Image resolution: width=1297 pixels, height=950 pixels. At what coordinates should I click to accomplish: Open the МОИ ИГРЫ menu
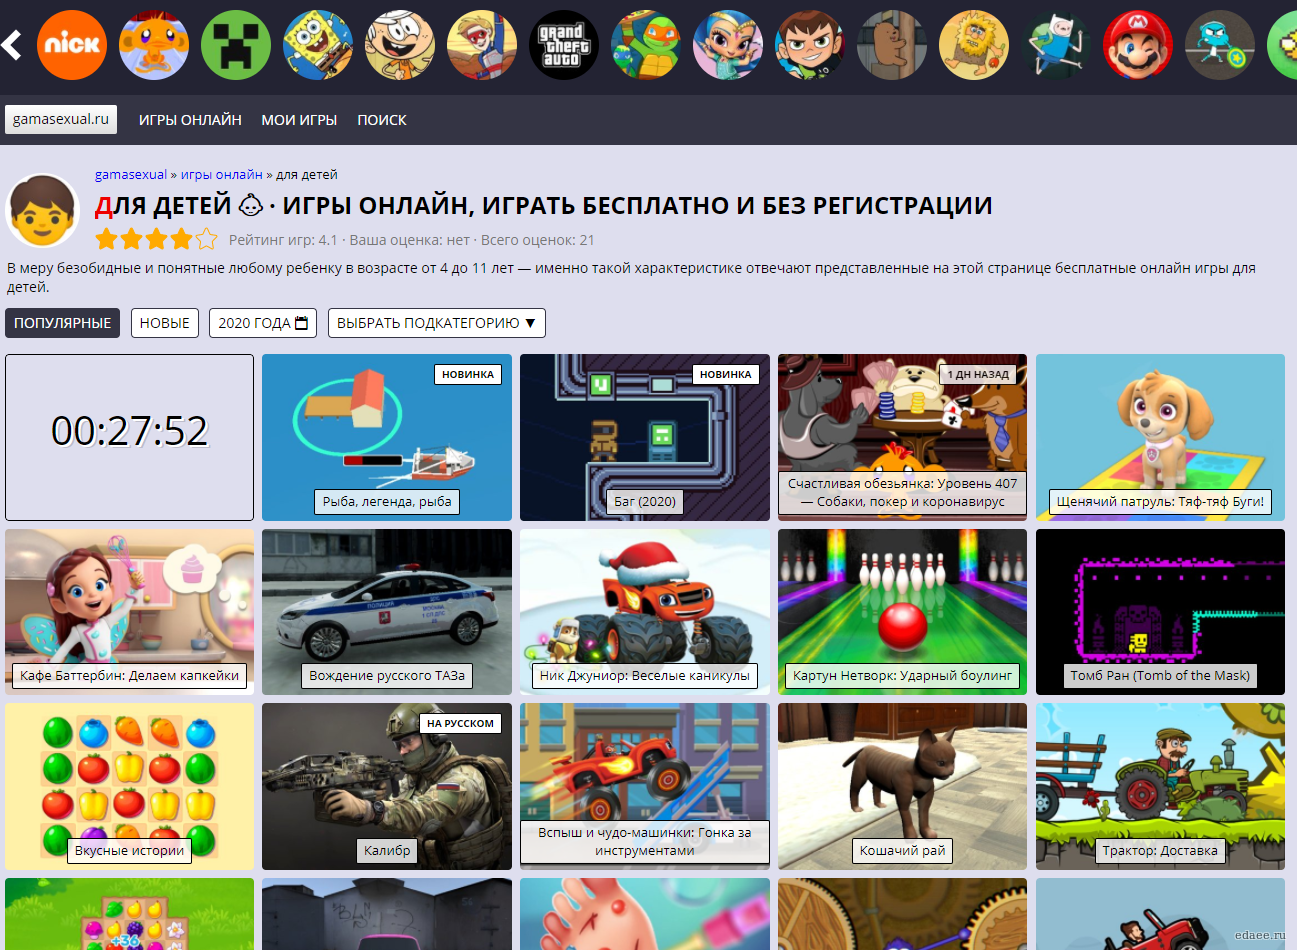(299, 120)
